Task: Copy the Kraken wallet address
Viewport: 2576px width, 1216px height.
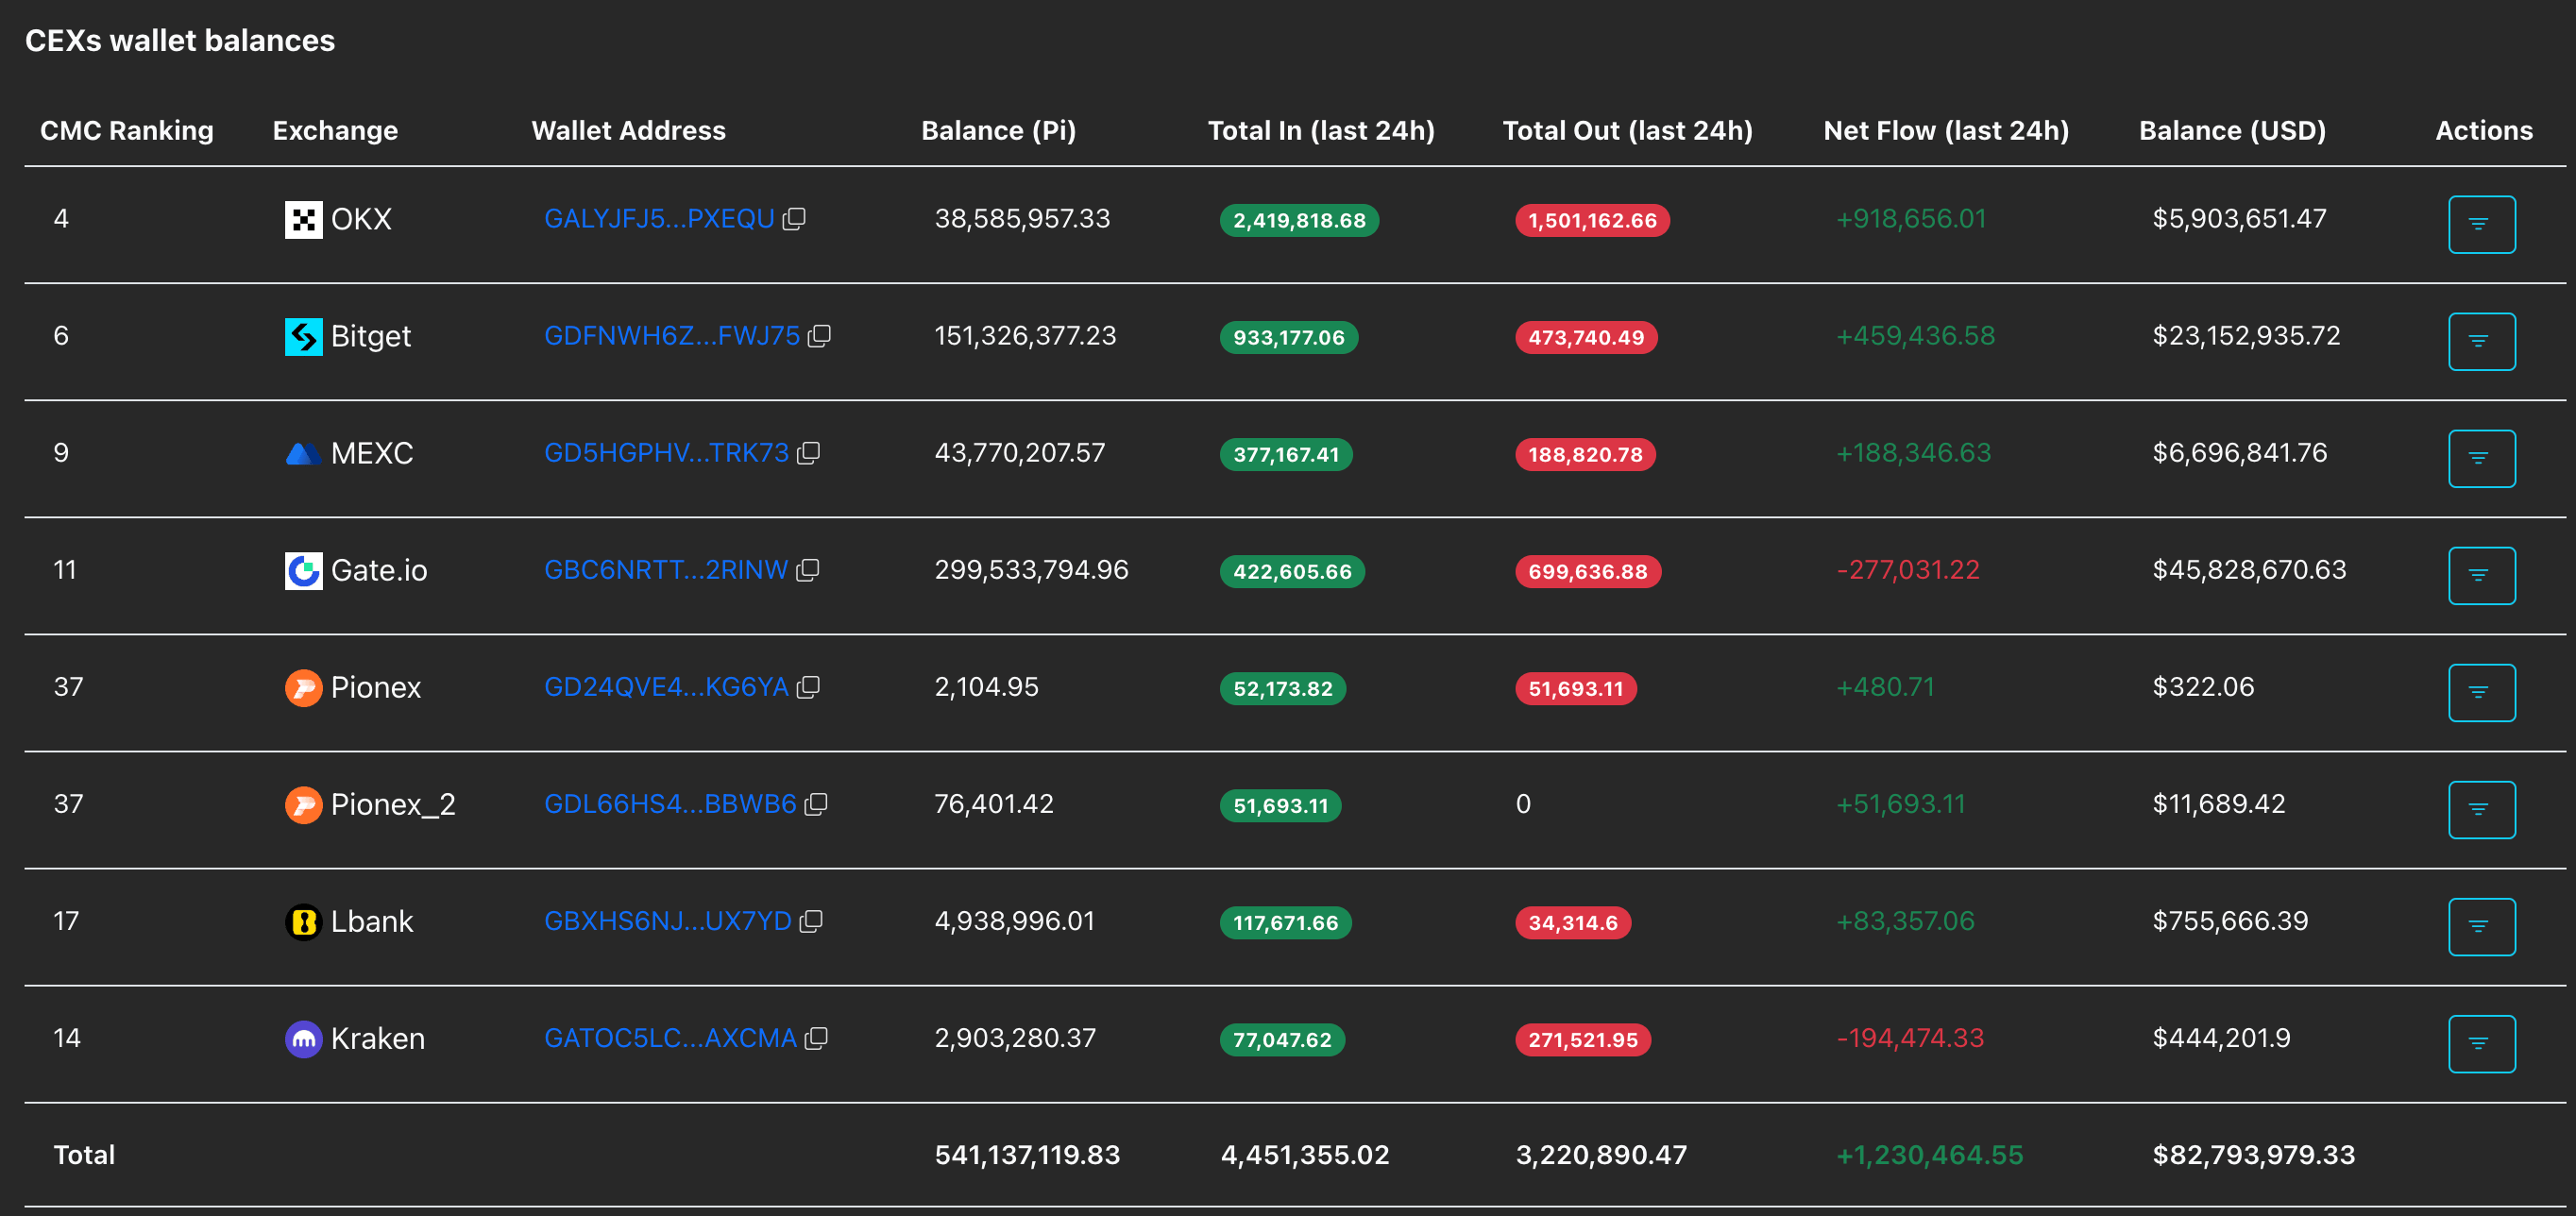Action: point(816,1038)
